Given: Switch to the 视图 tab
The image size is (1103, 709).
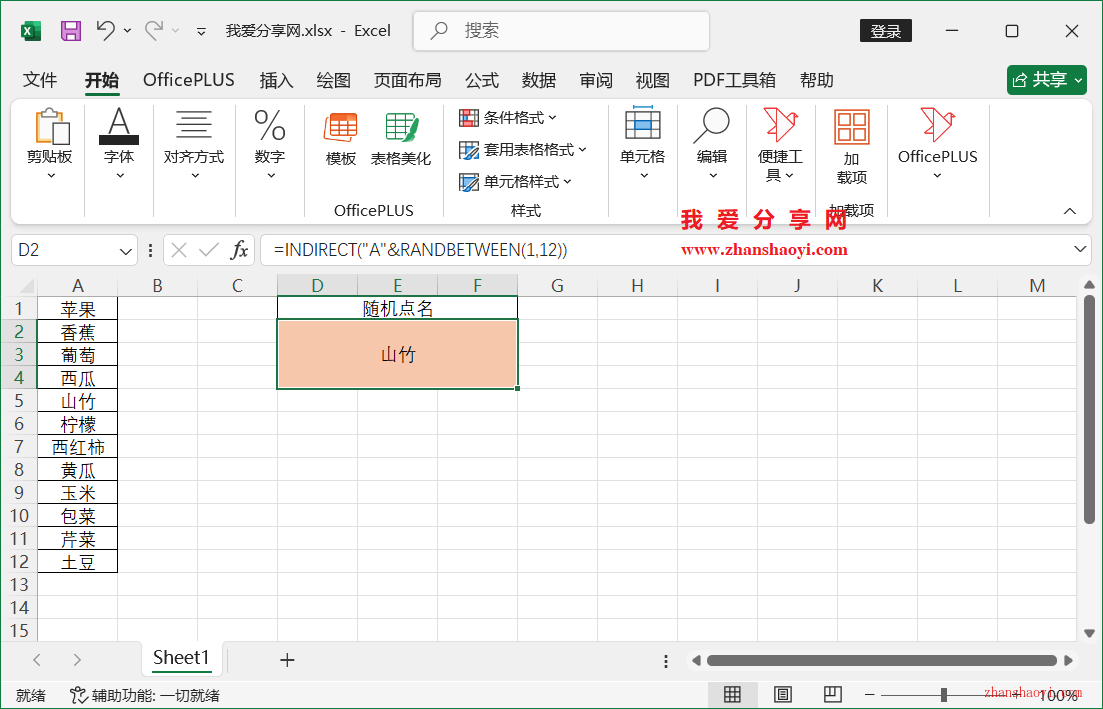Looking at the screenshot, I should [x=652, y=80].
